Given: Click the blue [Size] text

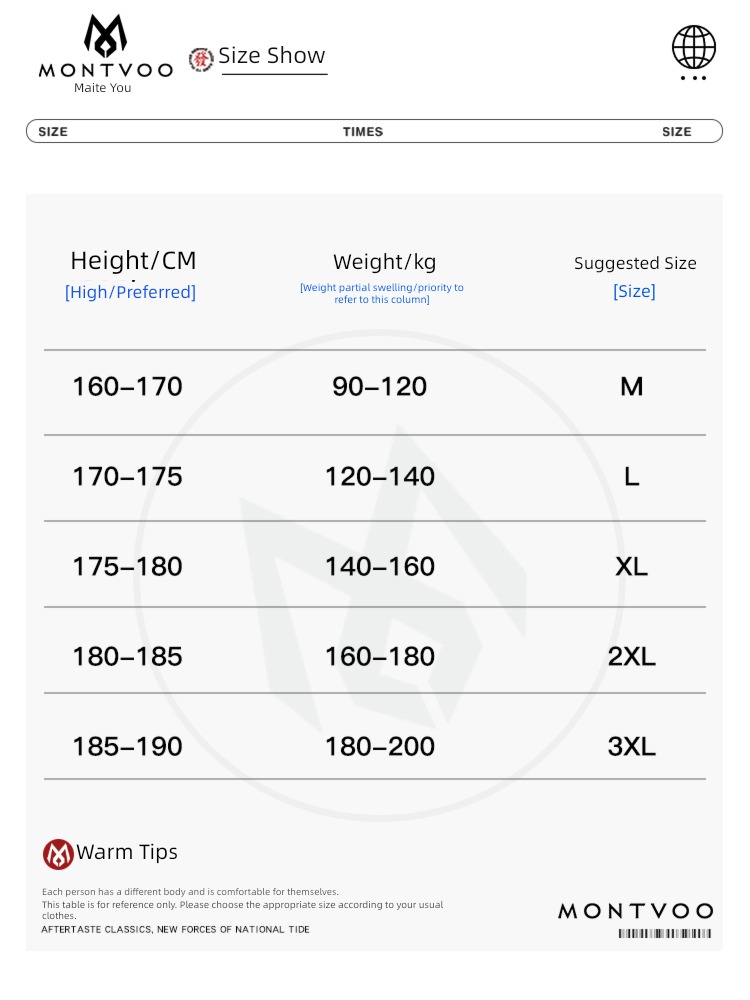Looking at the screenshot, I should coord(634,291).
